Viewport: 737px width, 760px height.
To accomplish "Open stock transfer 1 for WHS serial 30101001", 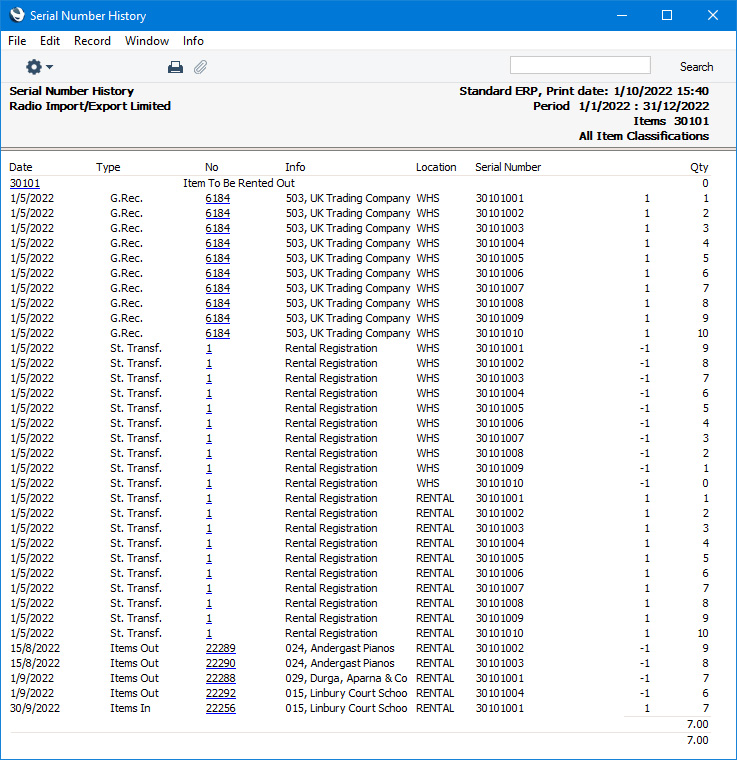I will pyautogui.click(x=209, y=348).
